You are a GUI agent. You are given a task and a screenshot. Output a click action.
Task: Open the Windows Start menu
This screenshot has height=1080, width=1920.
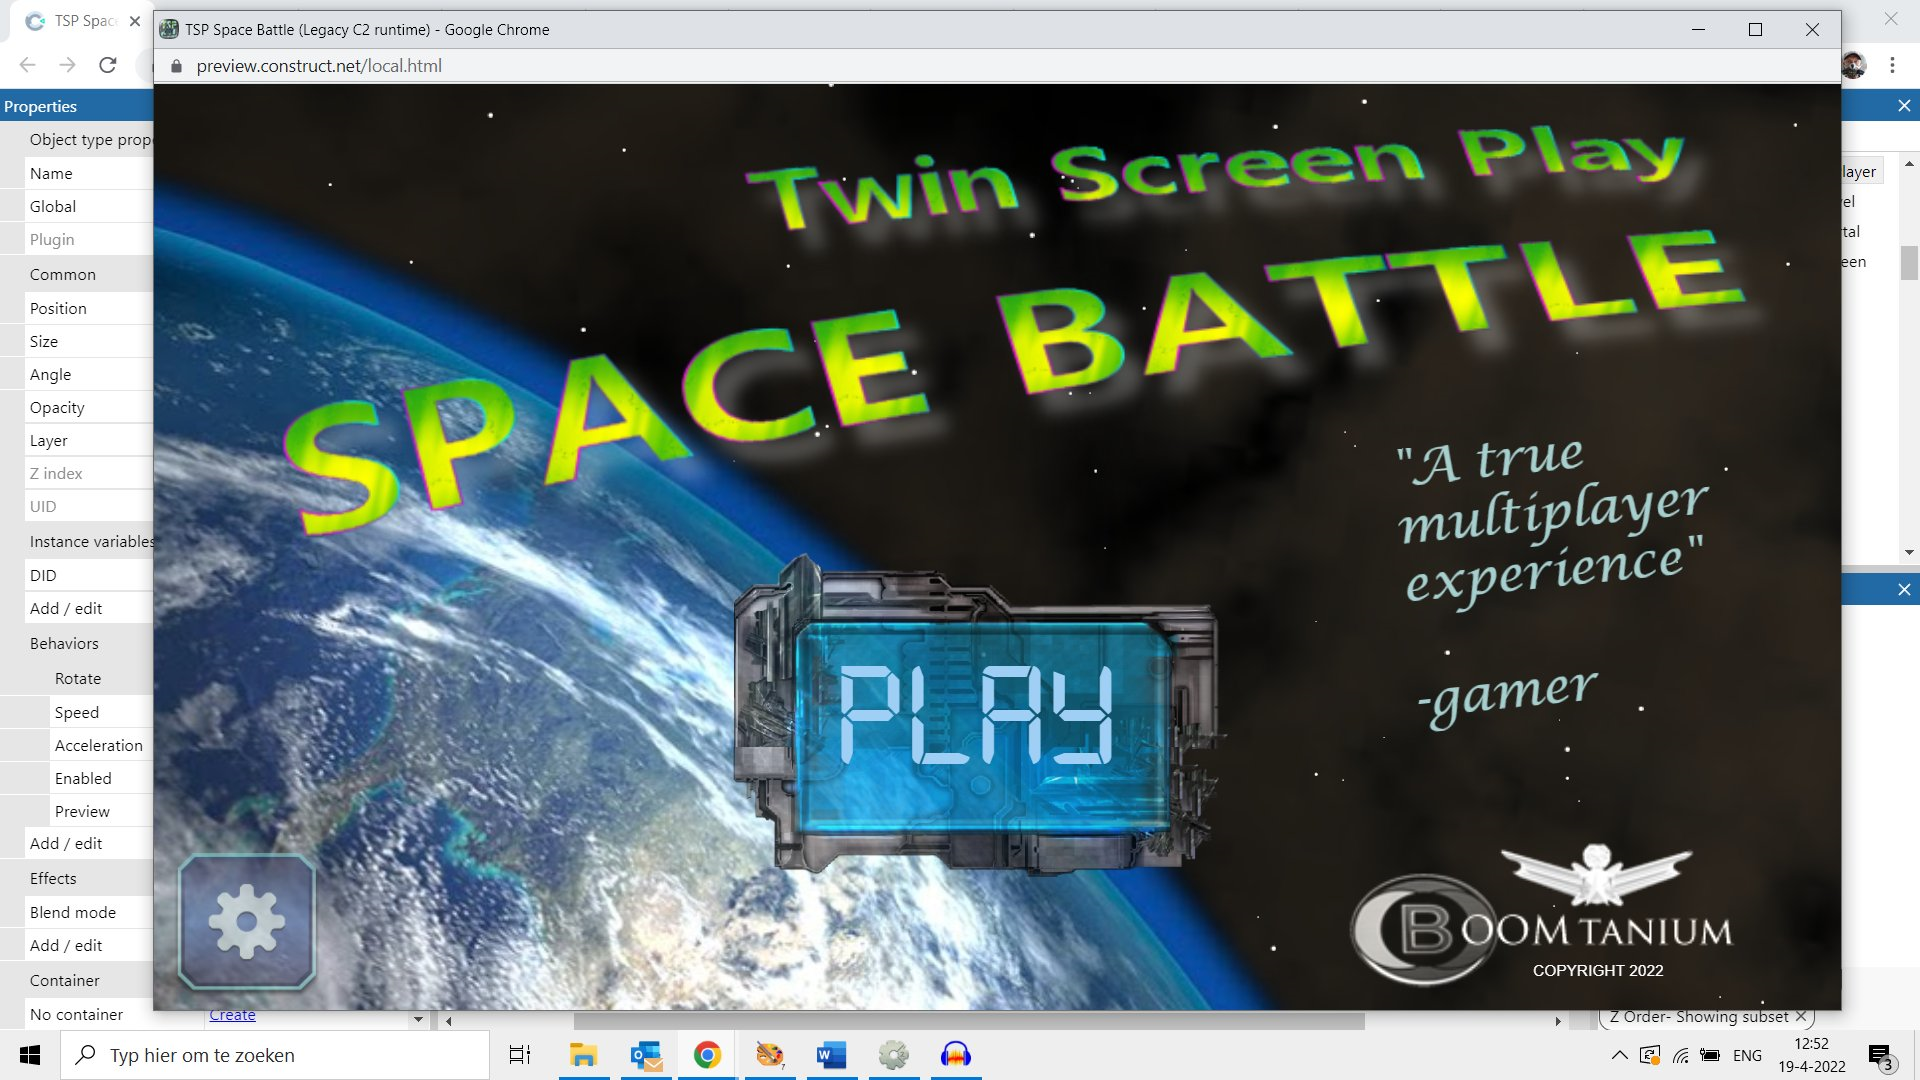[30, 1055]
